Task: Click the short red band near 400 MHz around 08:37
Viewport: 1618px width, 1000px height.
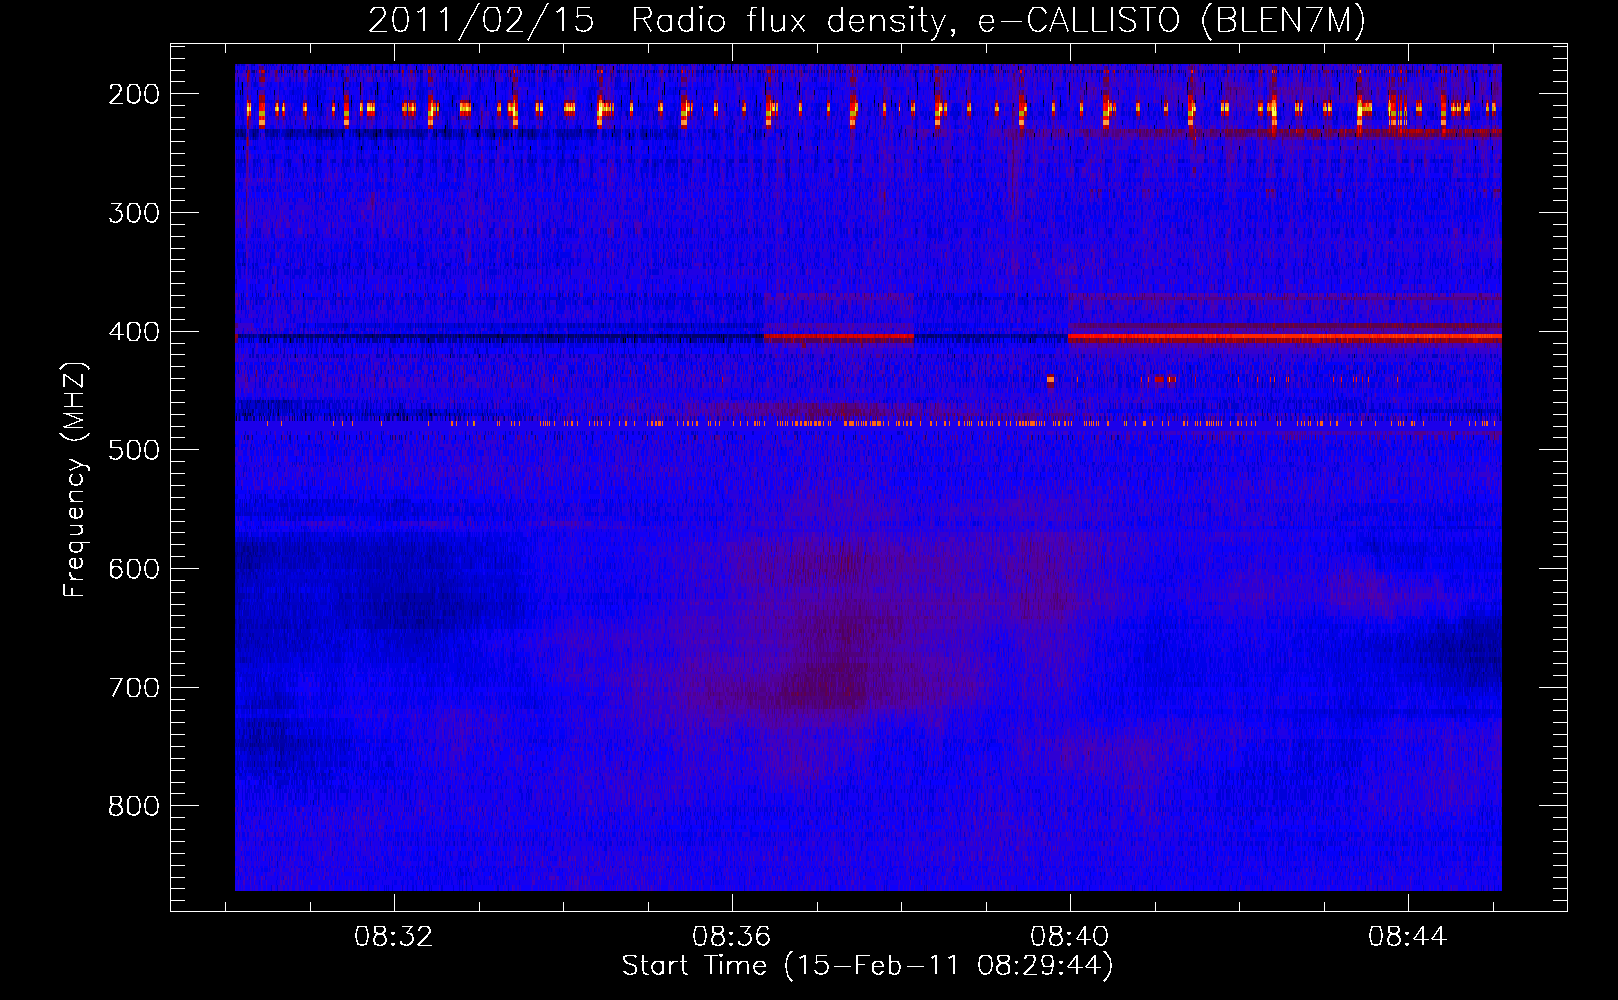Action: click(x=839, y=337)
